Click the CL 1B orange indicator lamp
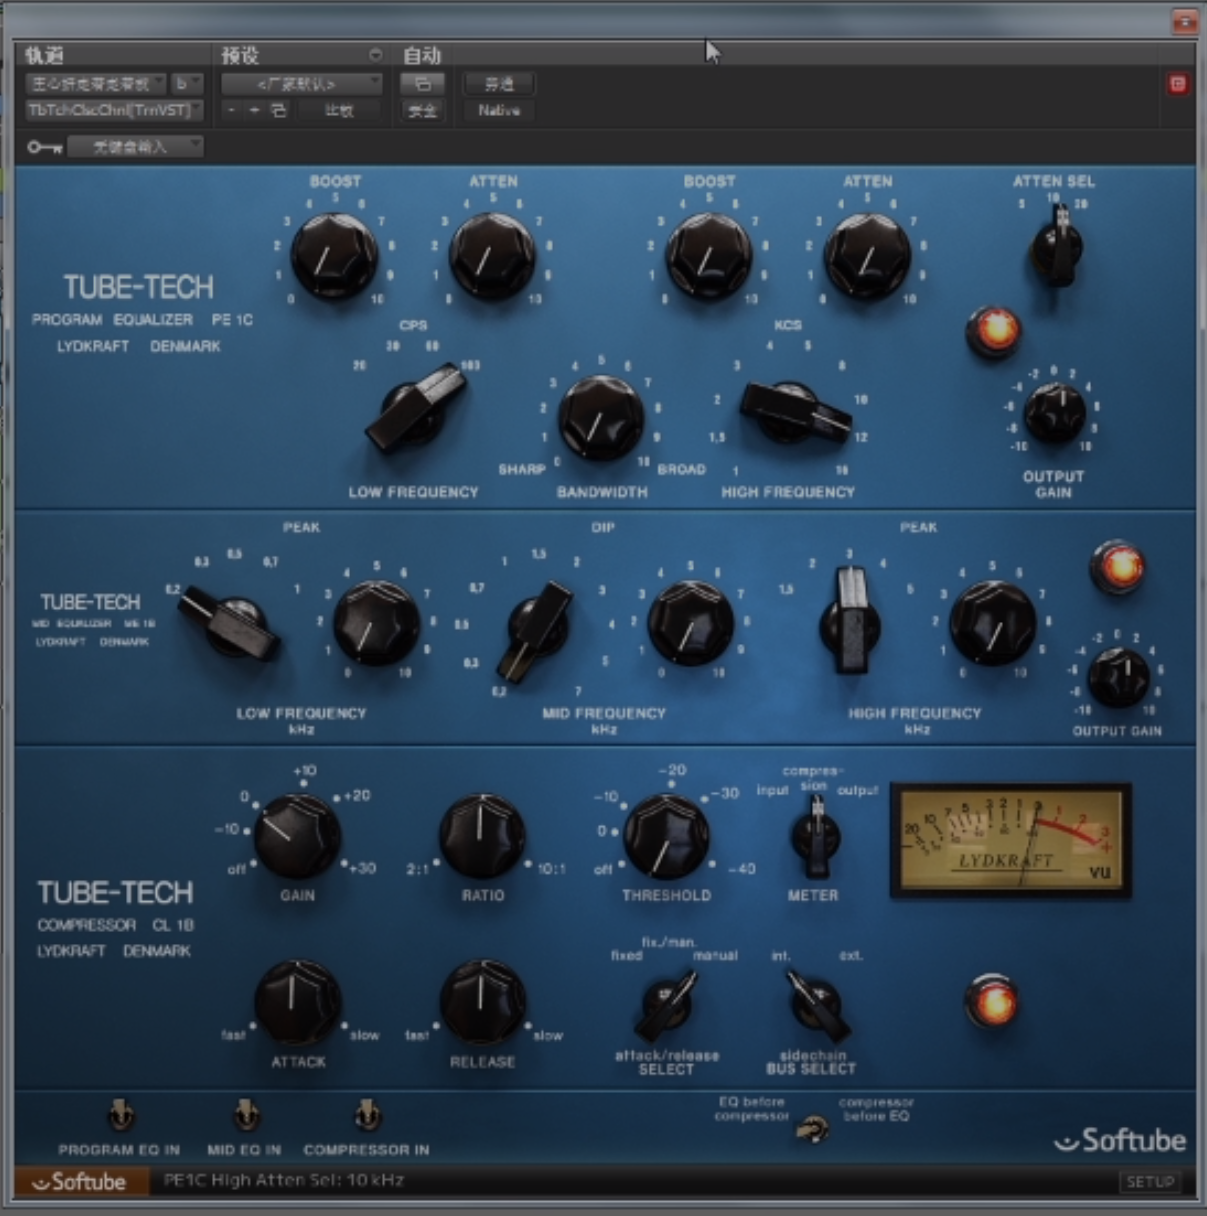Viewport: 1207px width, 1216px height. point(992,1002)
